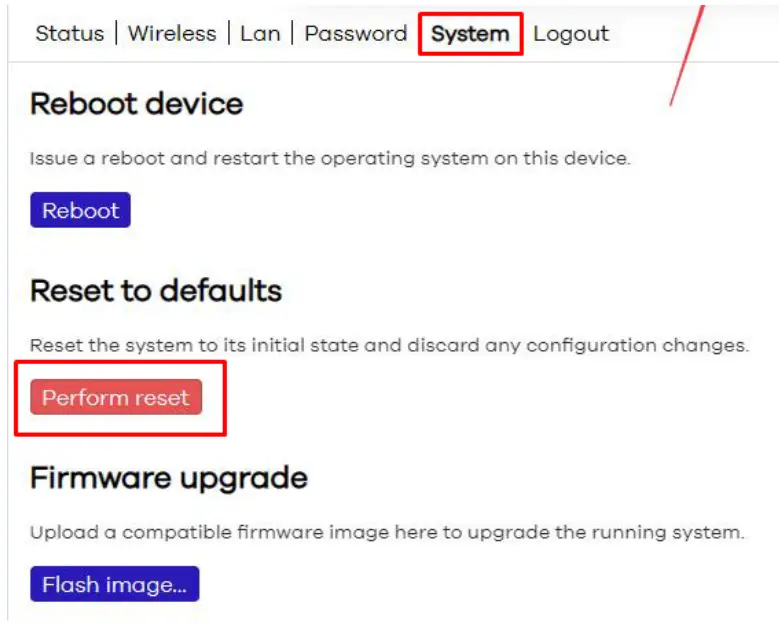This screenshot has width=779, height=624.
Task: Click Logout in the navigation bar
Action: tap(571, 34)
